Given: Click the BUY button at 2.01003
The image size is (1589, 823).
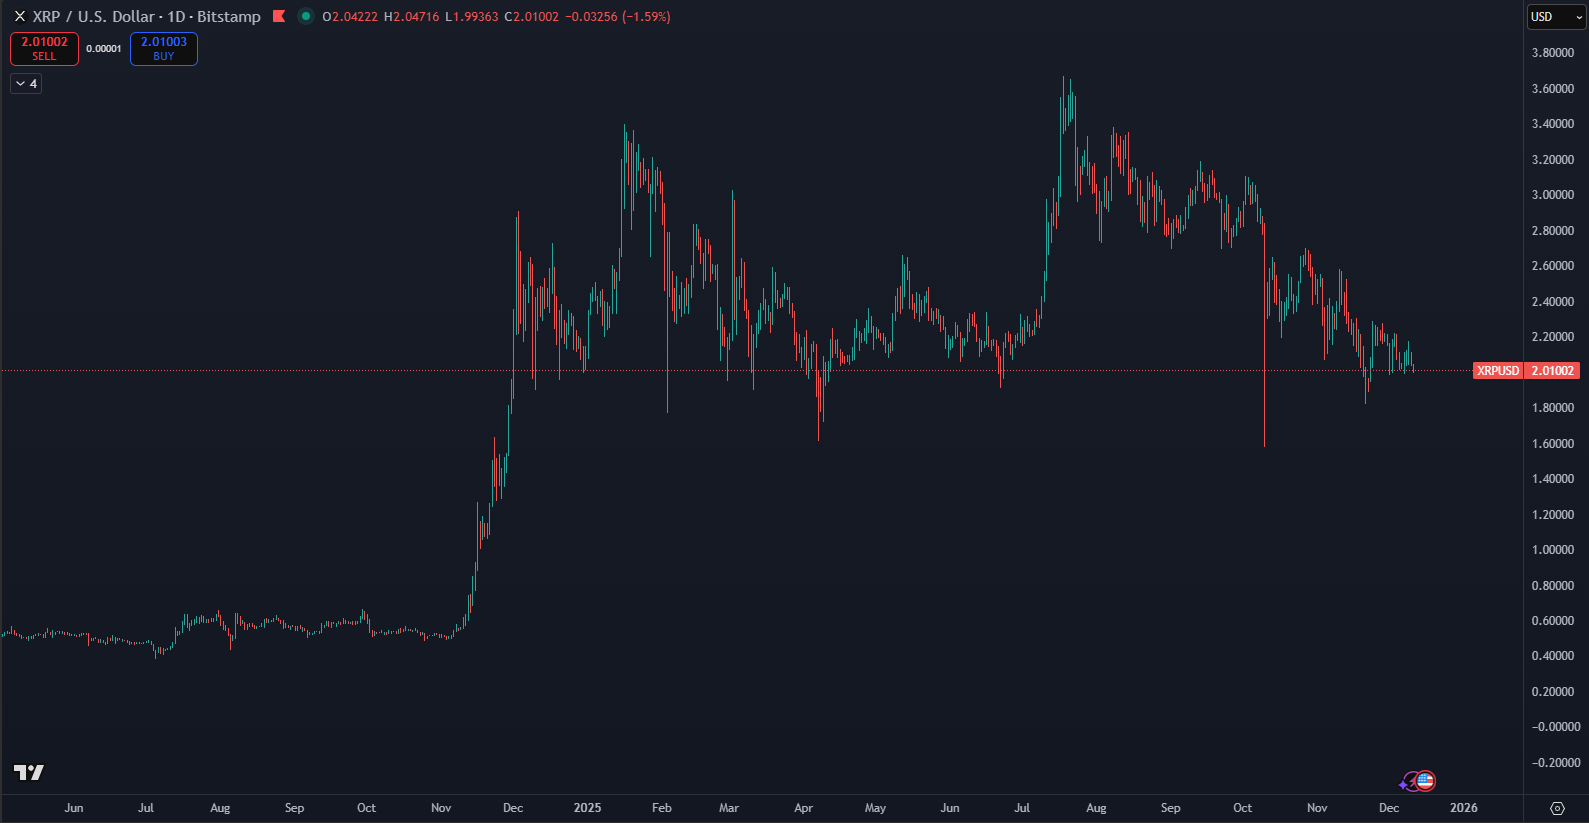Looking at the screenshot, I should click(164, 49).
